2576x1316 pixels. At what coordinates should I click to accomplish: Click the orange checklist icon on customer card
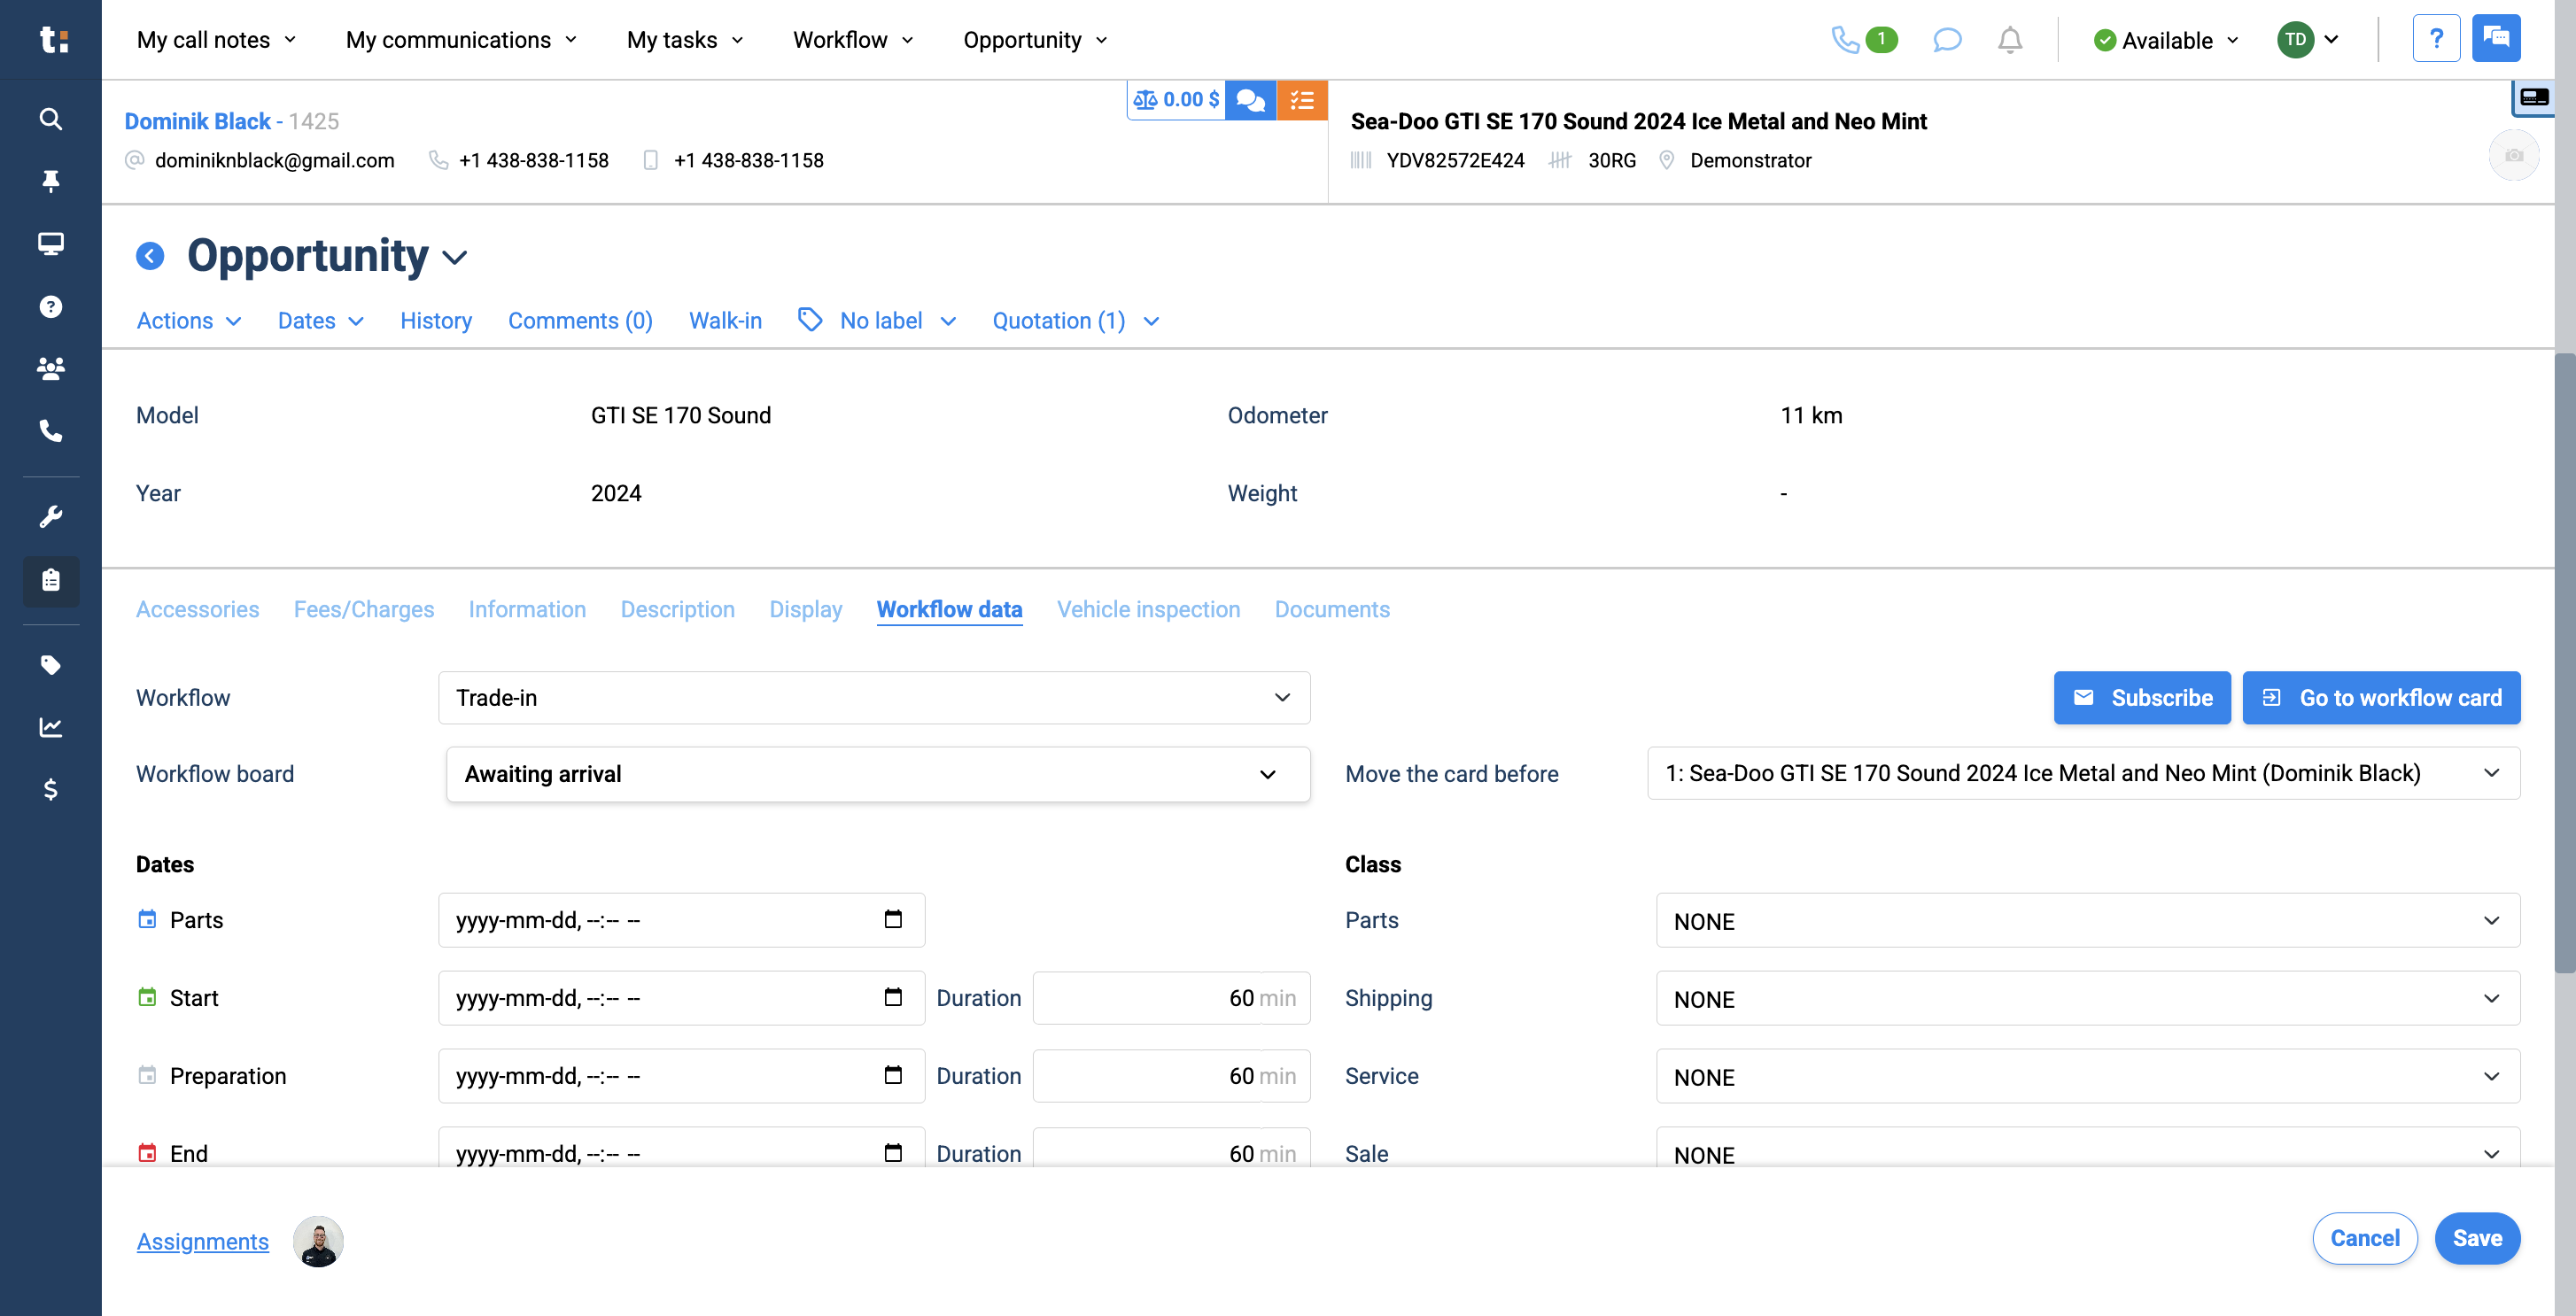tap(1302, 99)
